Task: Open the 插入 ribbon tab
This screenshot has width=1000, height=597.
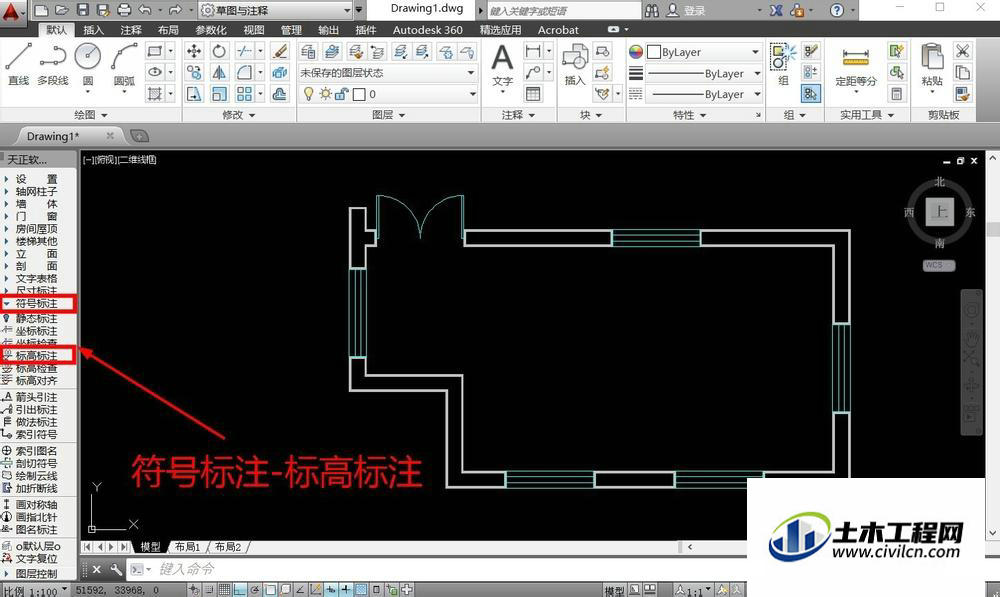Action: (94, 30)
